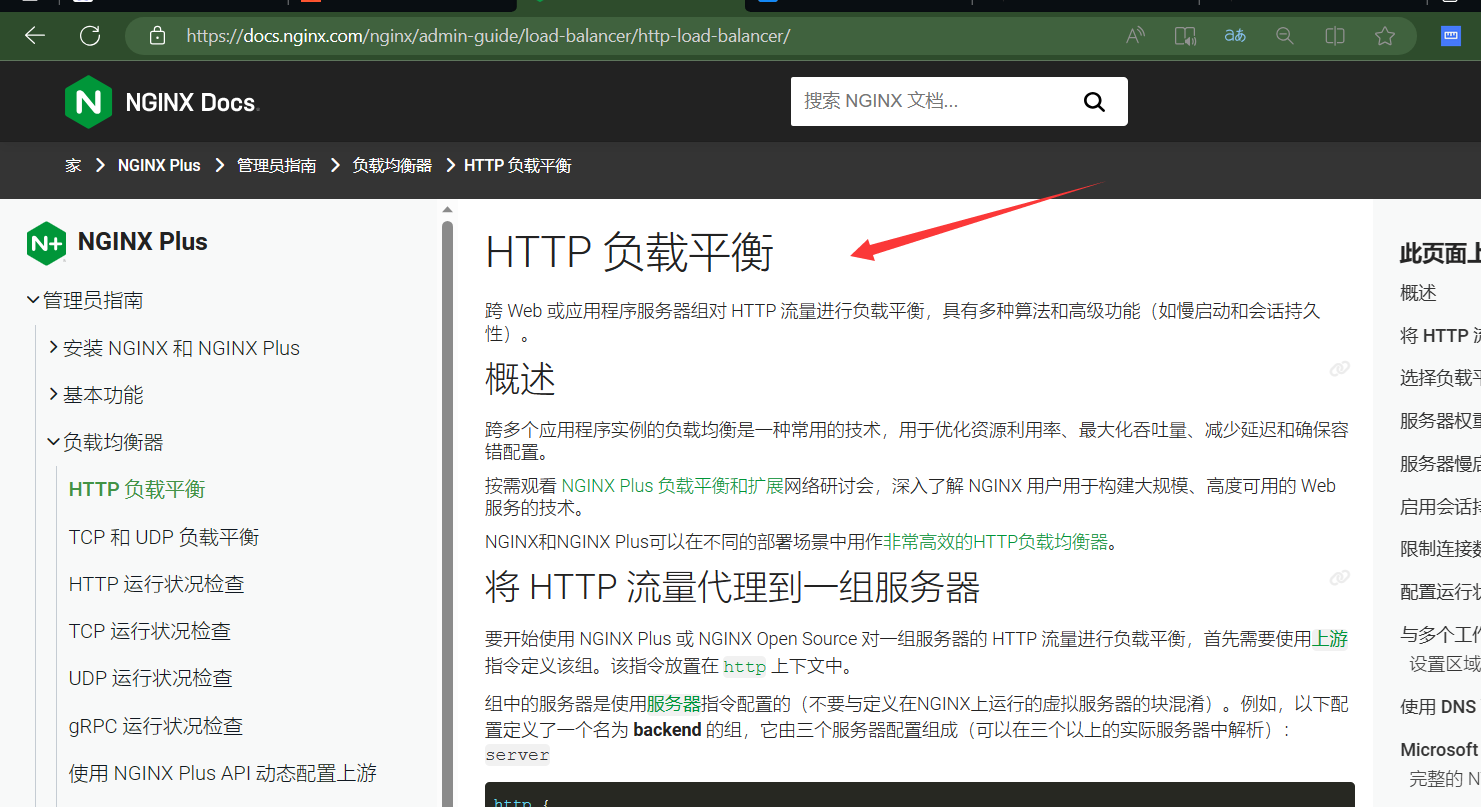Copy anchor link beside 概述 heading
This screenshot has height=807, width=1481.
click(1340, 369)
